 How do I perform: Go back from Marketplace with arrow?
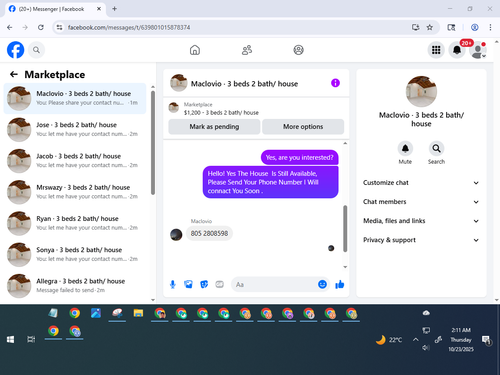click(x=14, y=74)
